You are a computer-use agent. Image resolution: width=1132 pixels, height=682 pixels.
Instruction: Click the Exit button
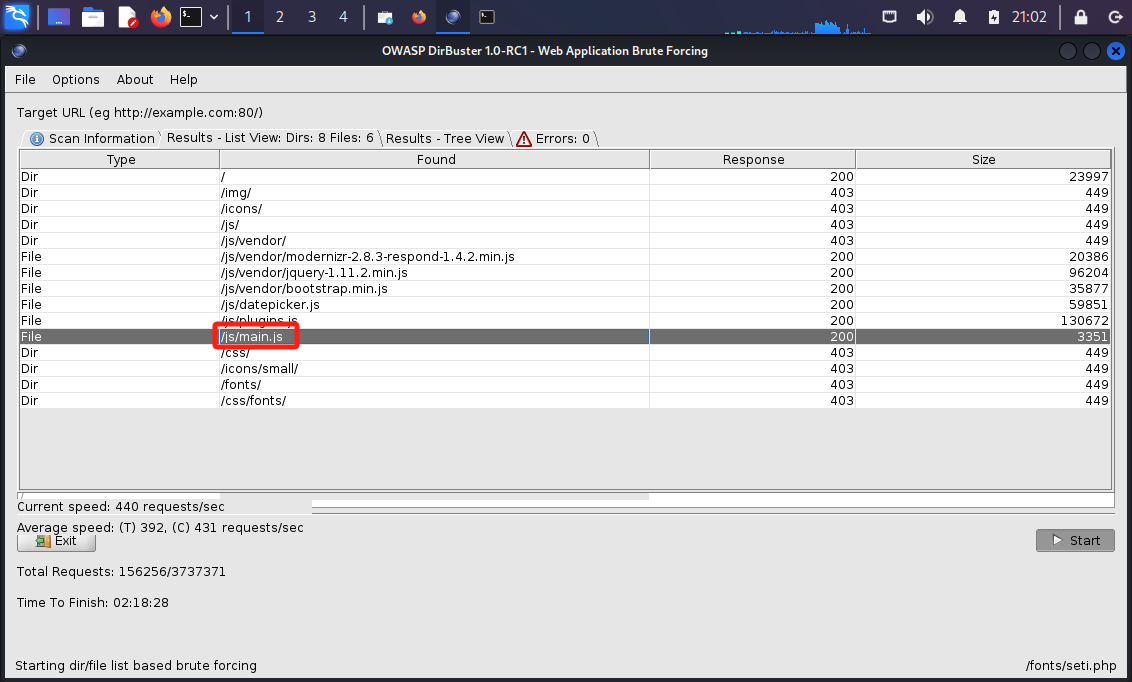coord(56,541)
